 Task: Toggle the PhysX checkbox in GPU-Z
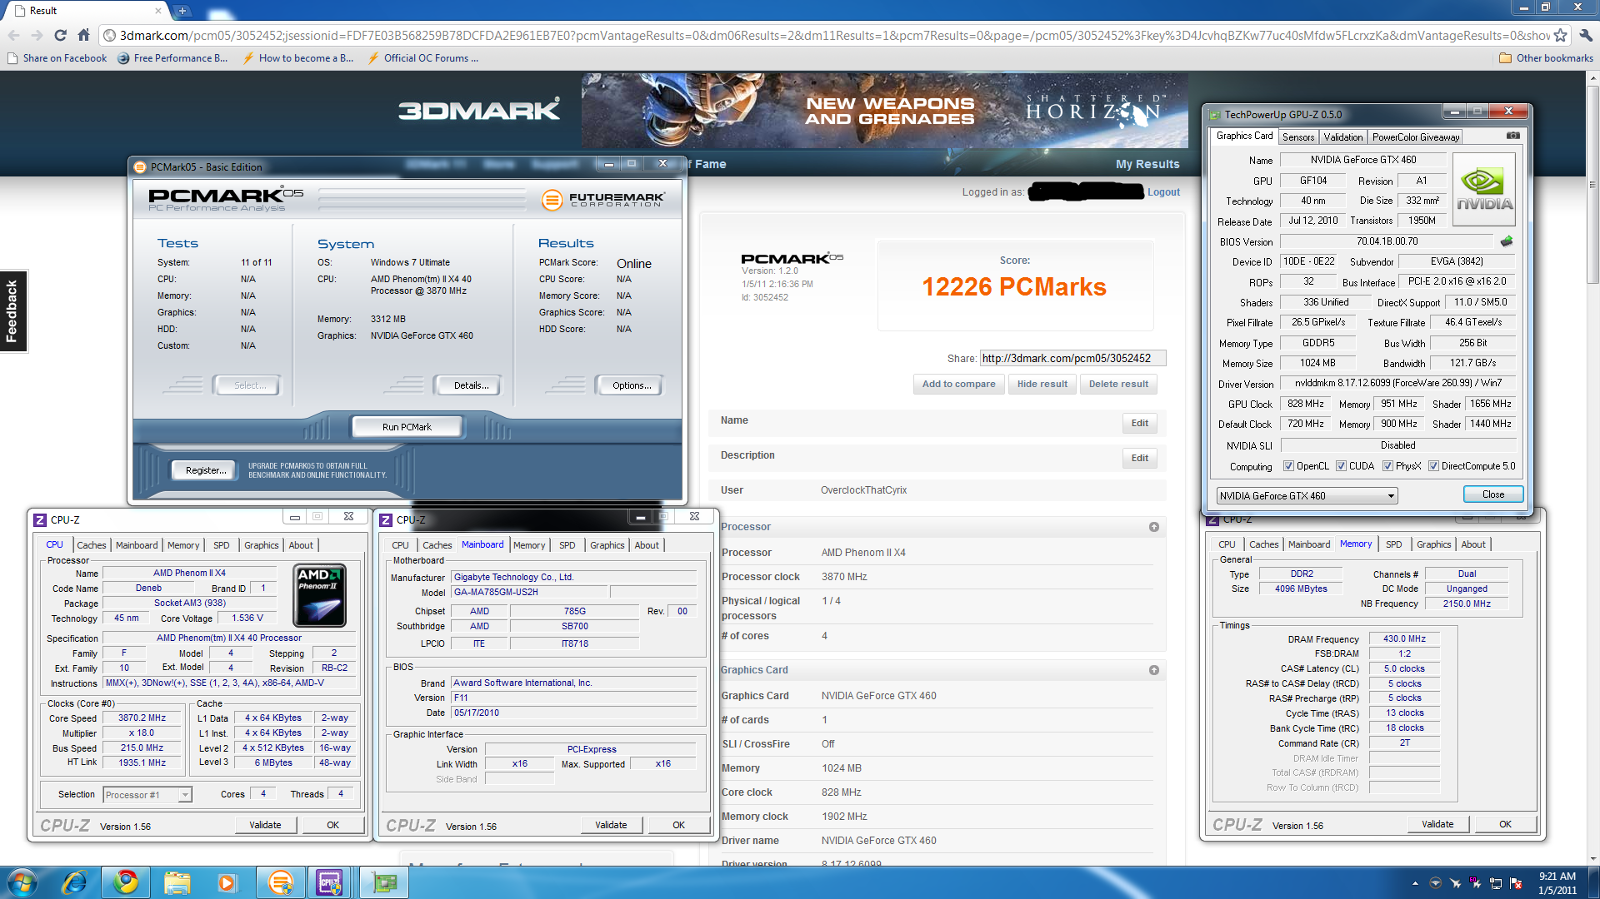click(x=1388, y=466)
